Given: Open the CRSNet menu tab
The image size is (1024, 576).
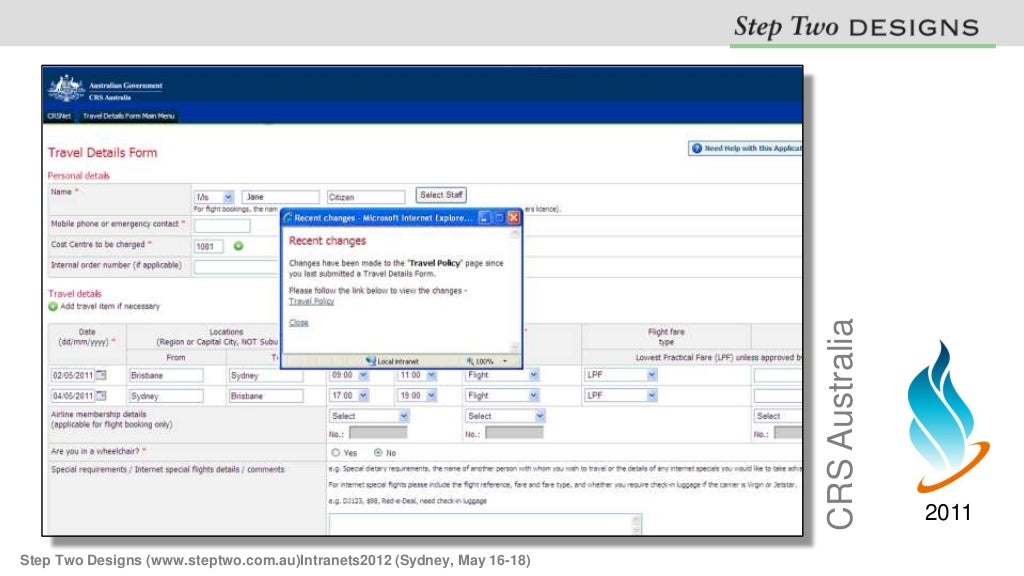Looking at the screenshot, I should (x=59, y=116).
